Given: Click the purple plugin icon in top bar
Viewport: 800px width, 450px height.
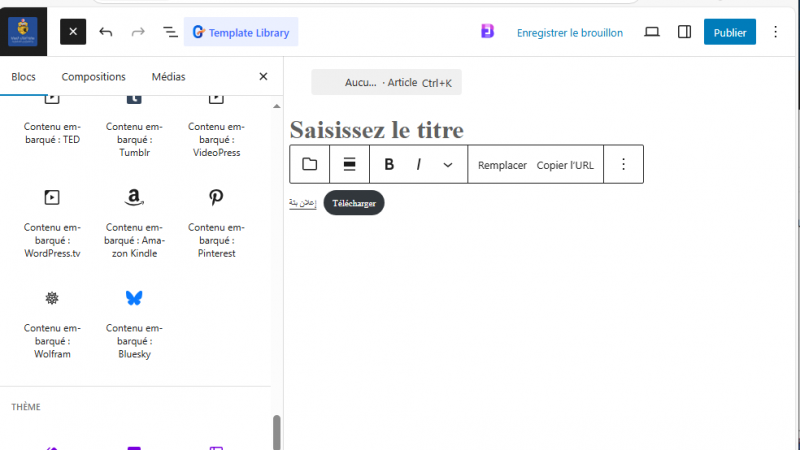Looking at the screenshot, I should pos(487,32).
